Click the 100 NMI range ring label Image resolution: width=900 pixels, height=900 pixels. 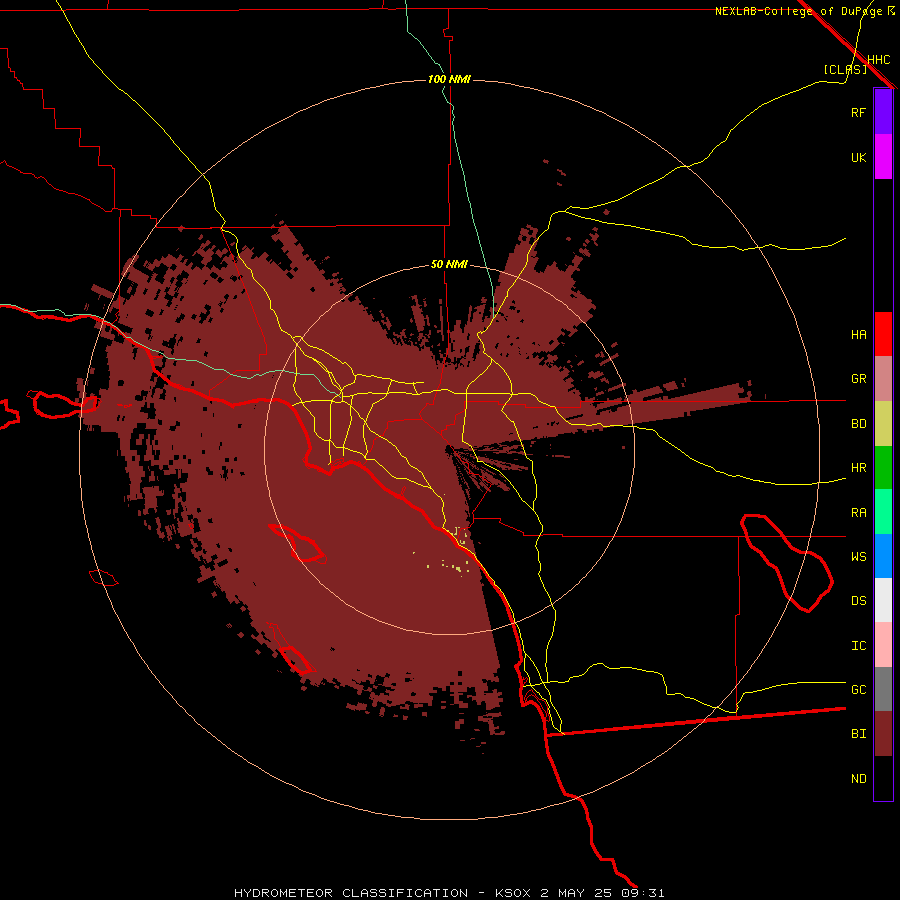coord(449,79)
